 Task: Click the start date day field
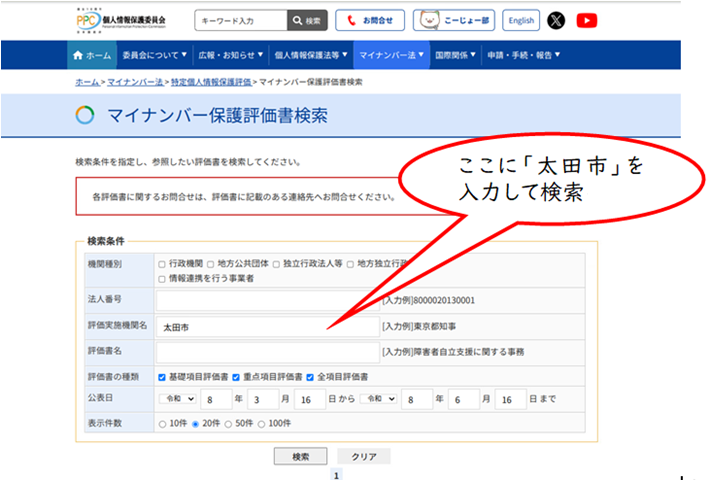point(310,399)
